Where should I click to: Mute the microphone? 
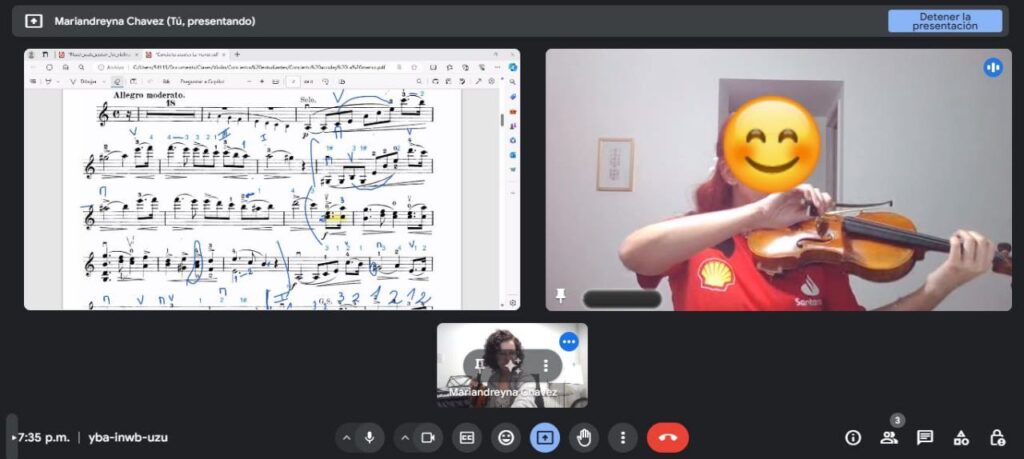pyautogui.click(x=370, y=437)
